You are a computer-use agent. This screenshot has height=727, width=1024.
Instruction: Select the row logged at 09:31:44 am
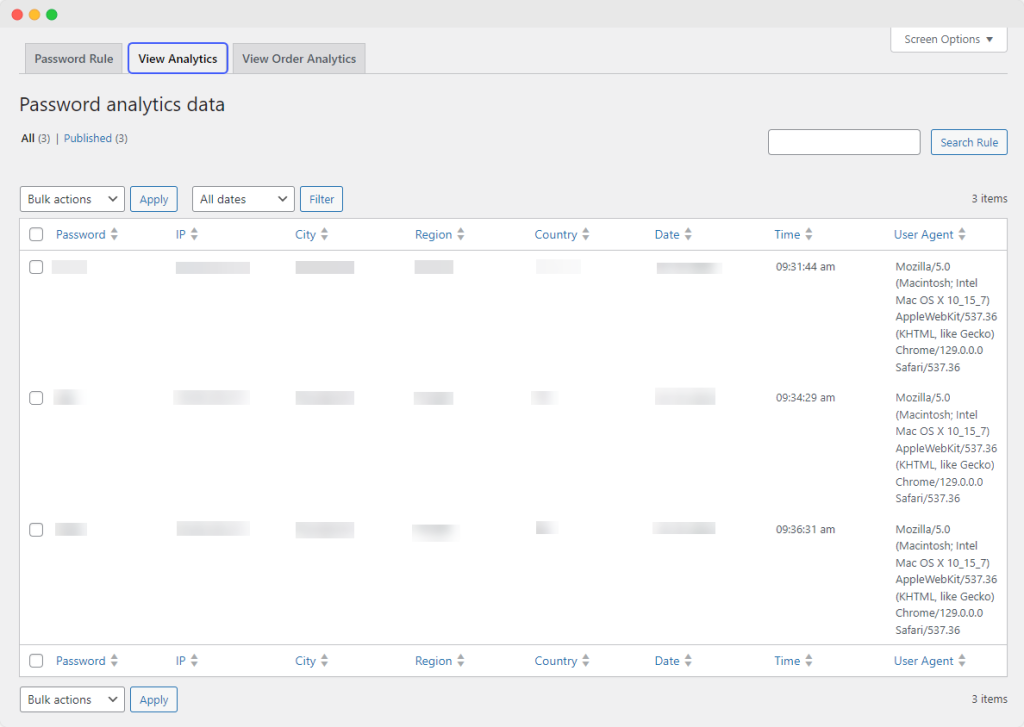(x=36, y=267)
